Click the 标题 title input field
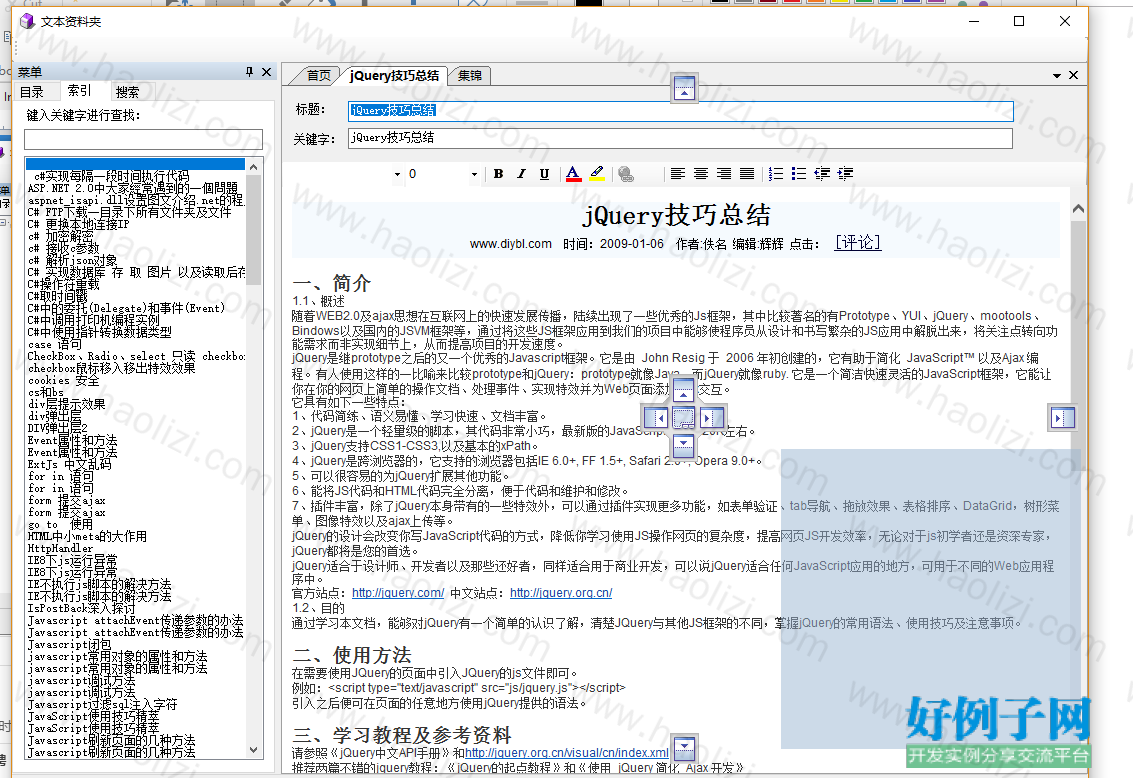 (680, 111)
